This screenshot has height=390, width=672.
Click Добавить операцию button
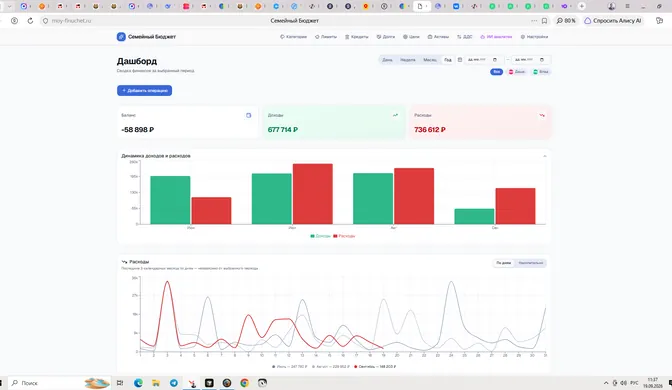pyautogui.click(x=144, y=90)
